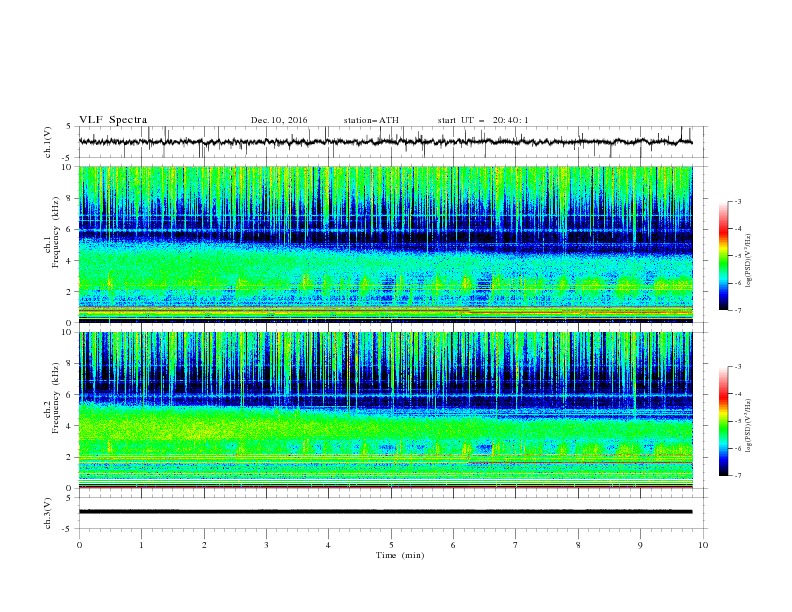Click time axis tick label "7"
Screen dimensions: 792x612
point(516,545)
